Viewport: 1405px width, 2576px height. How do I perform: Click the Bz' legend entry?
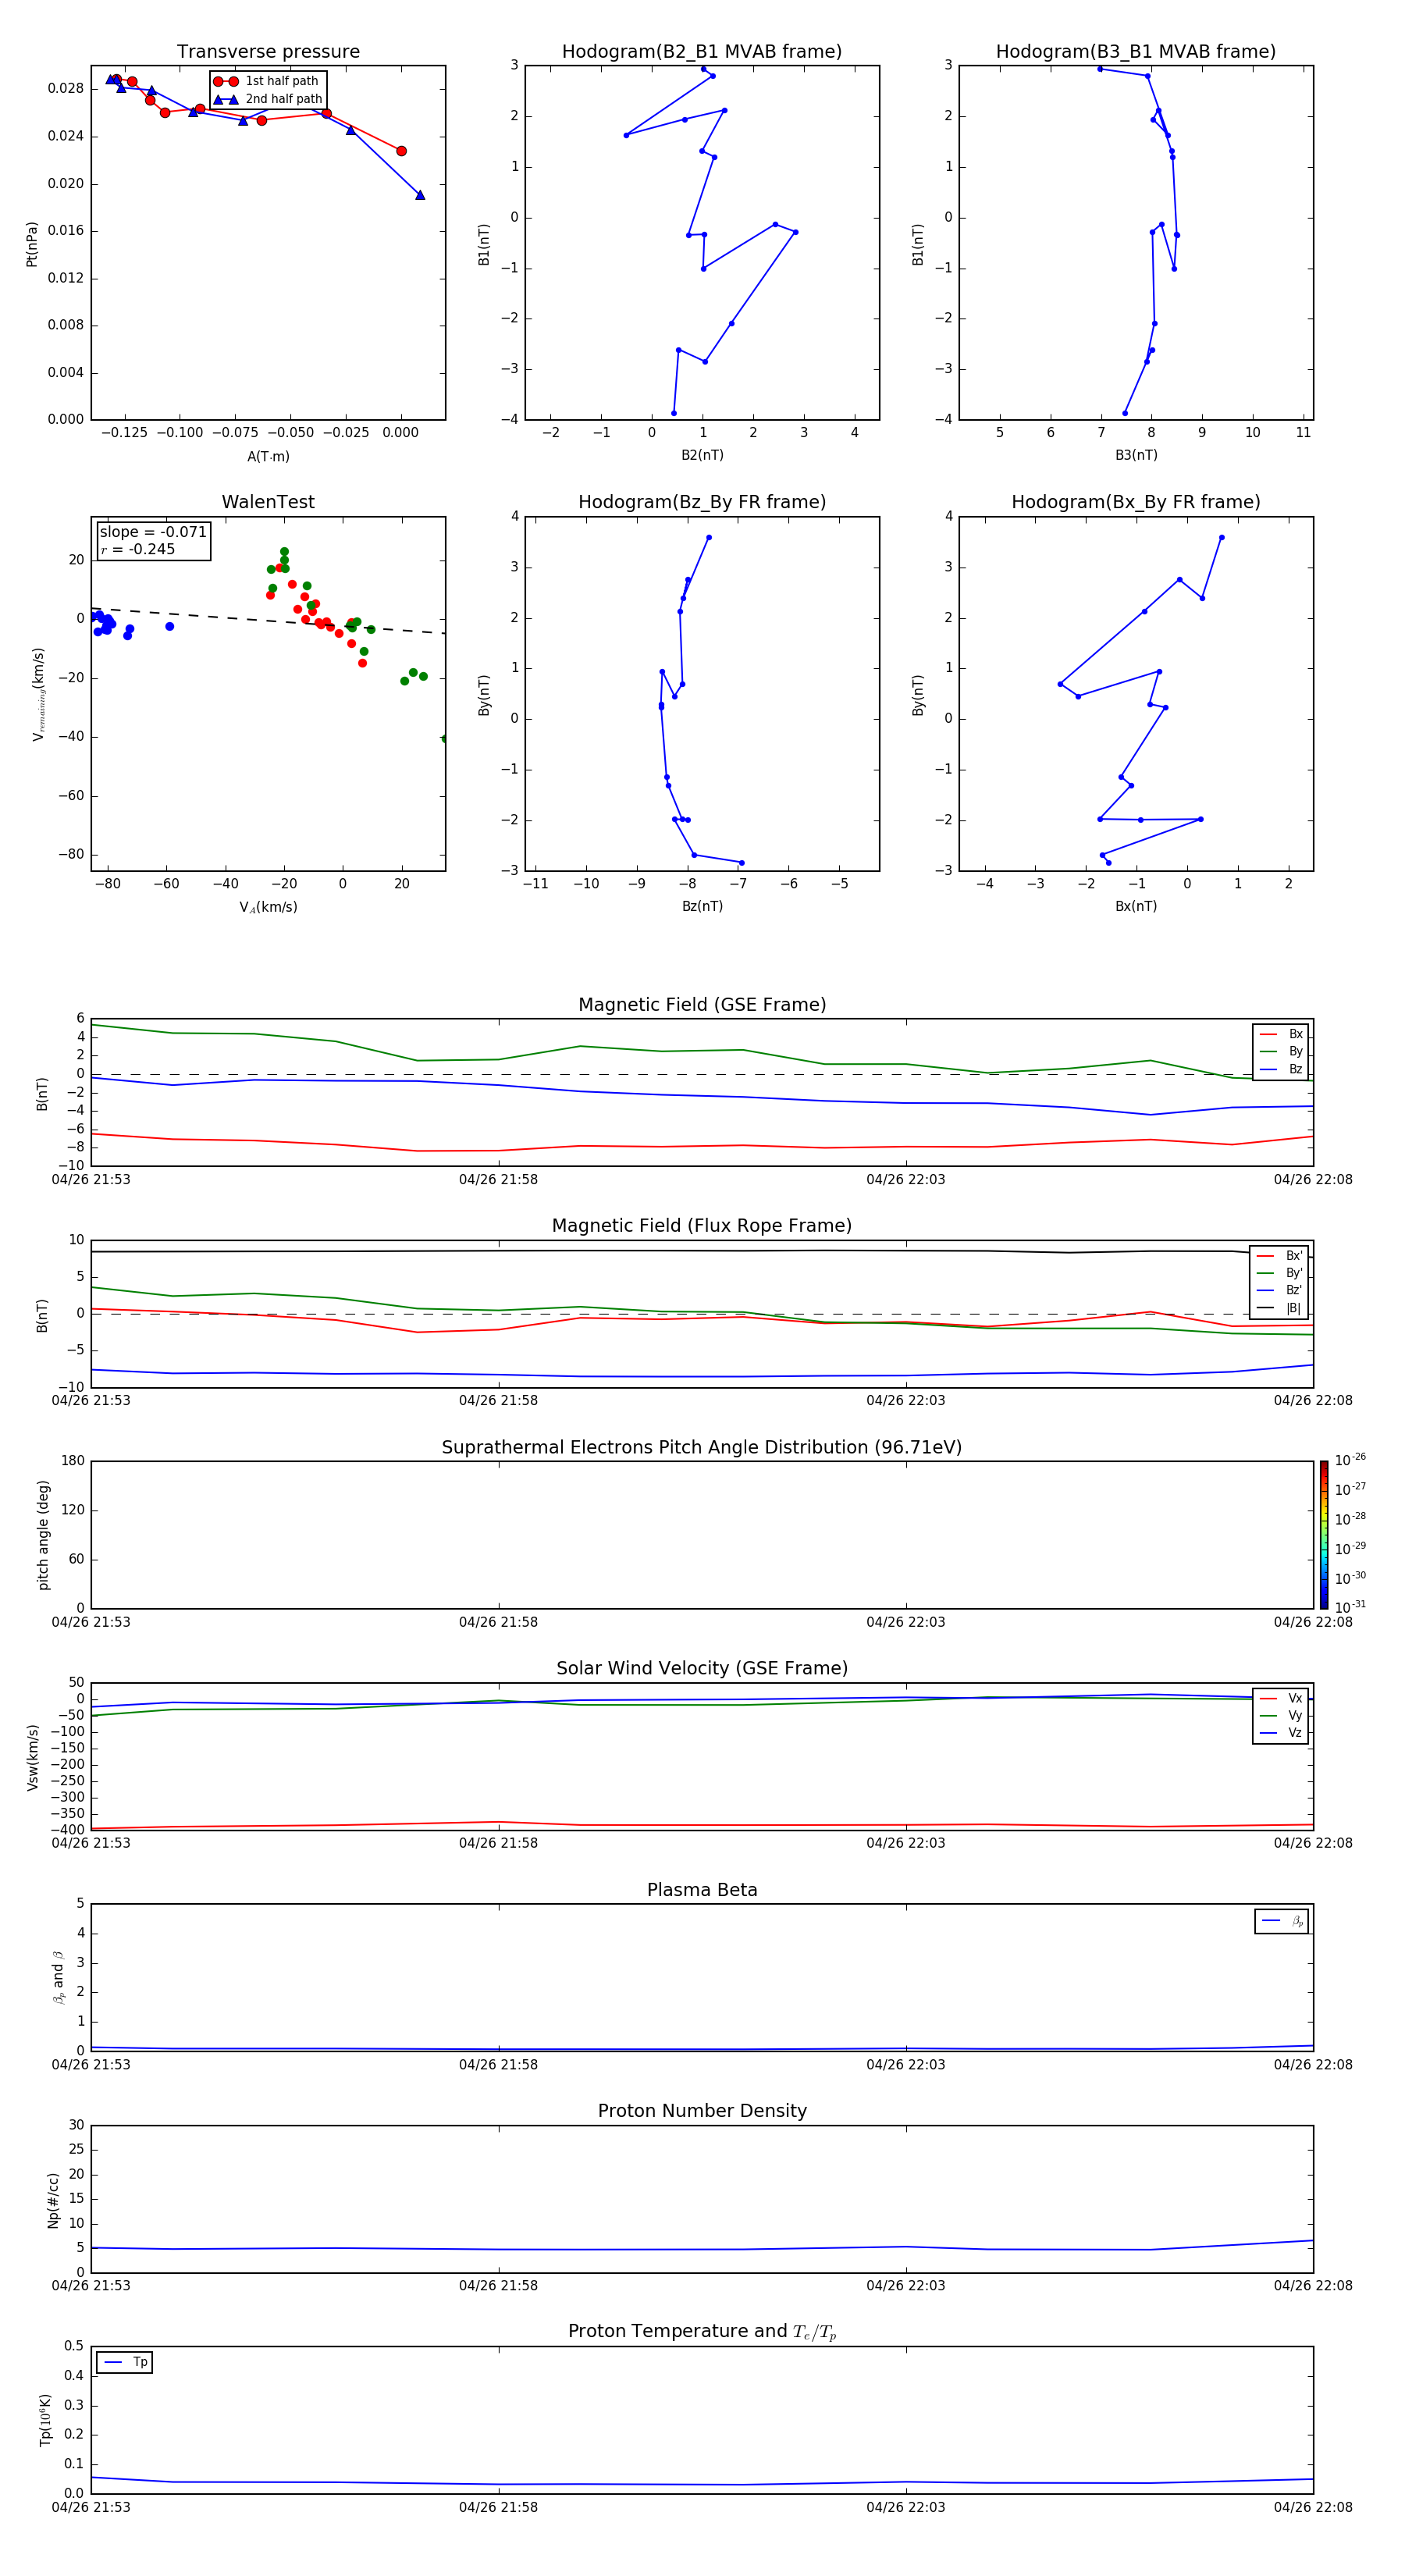click(1280, 1290)
